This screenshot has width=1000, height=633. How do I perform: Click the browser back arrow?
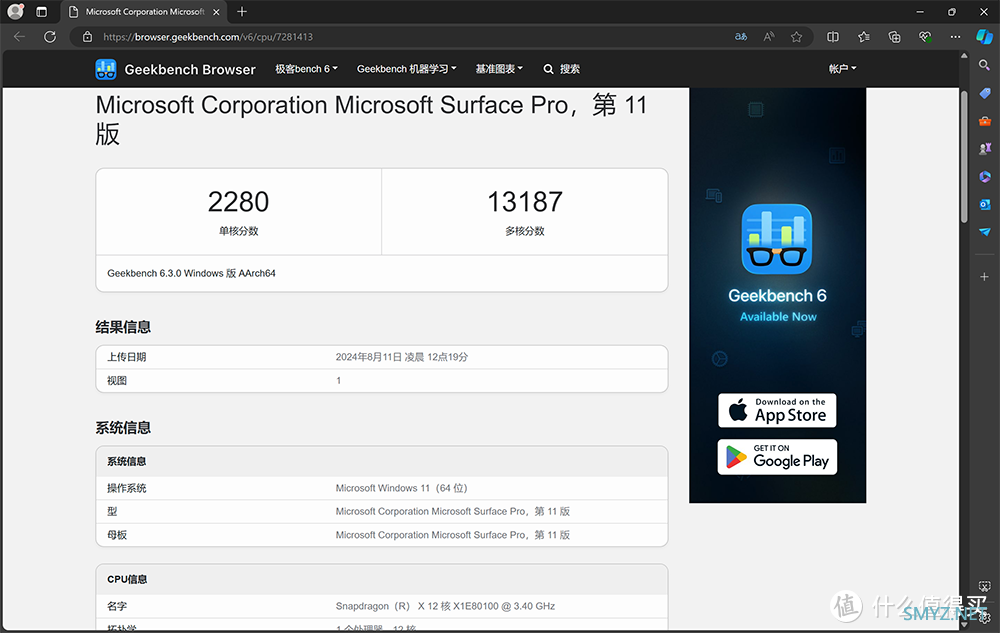tap(19, 37)
